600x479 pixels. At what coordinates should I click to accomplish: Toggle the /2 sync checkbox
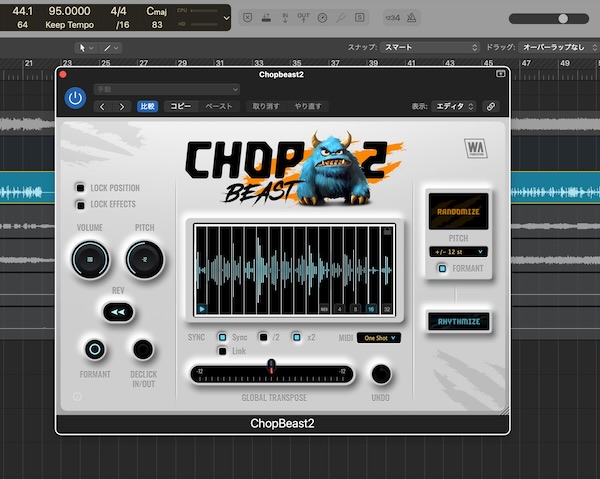click(263, 337)
